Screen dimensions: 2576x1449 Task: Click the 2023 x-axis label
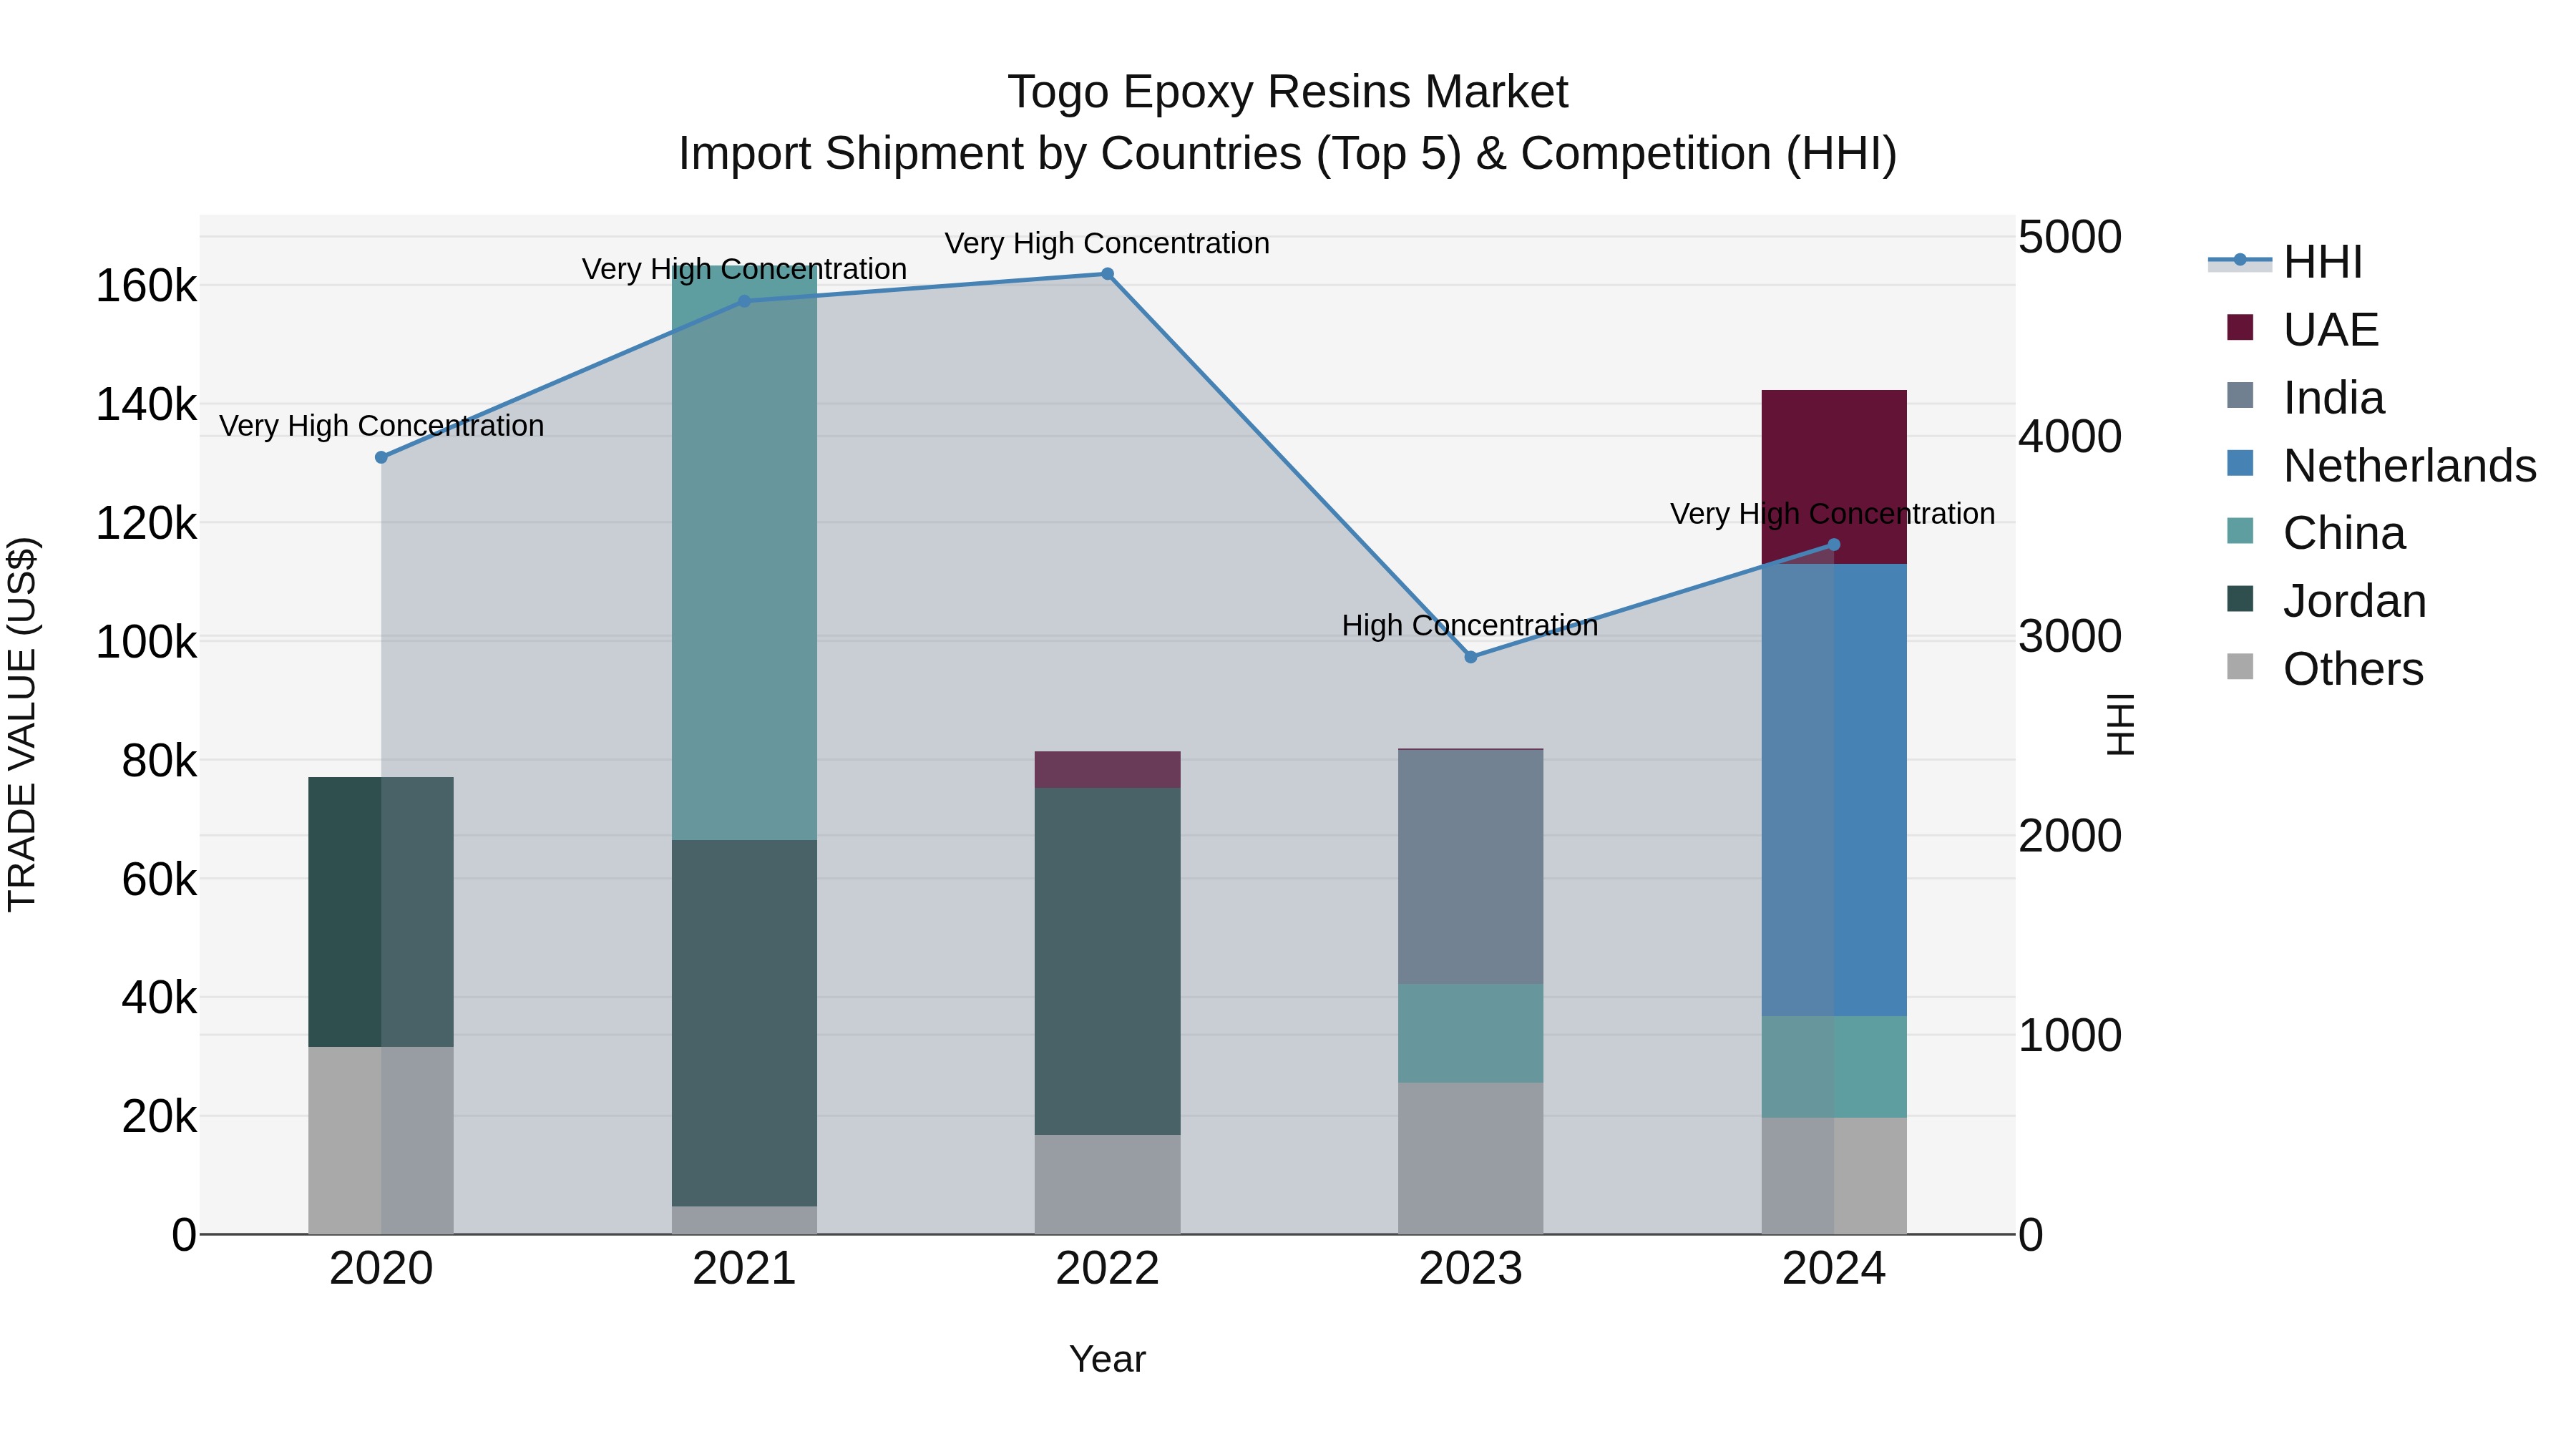coord(1470,1269)
